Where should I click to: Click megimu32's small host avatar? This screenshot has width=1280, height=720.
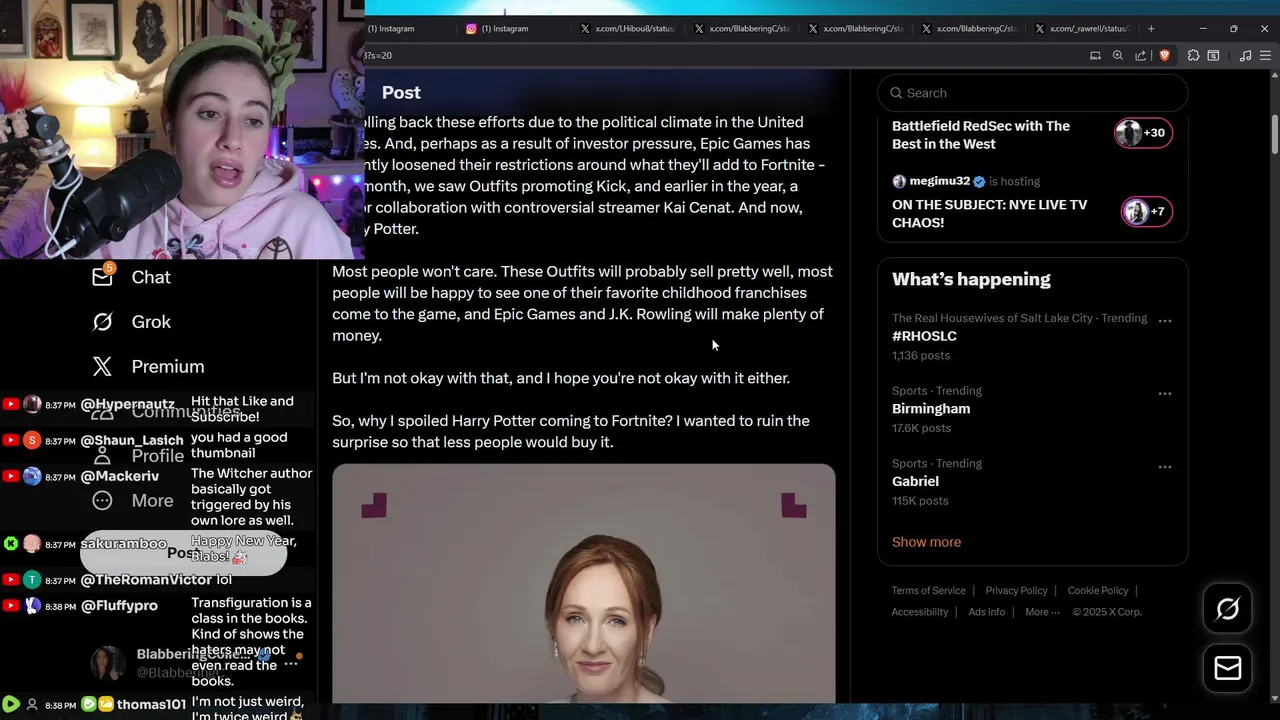(x=899, y=182)
